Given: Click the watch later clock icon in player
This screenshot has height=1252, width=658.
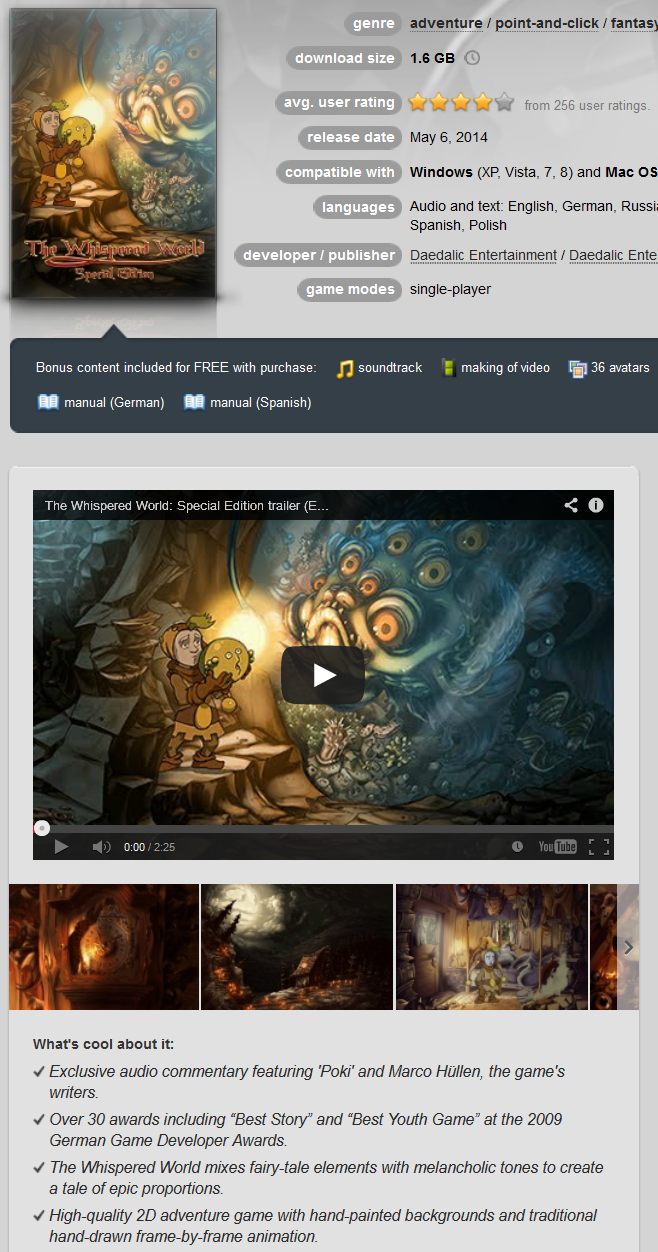Looking at the screenshot, I should click(x=517, y=847).
